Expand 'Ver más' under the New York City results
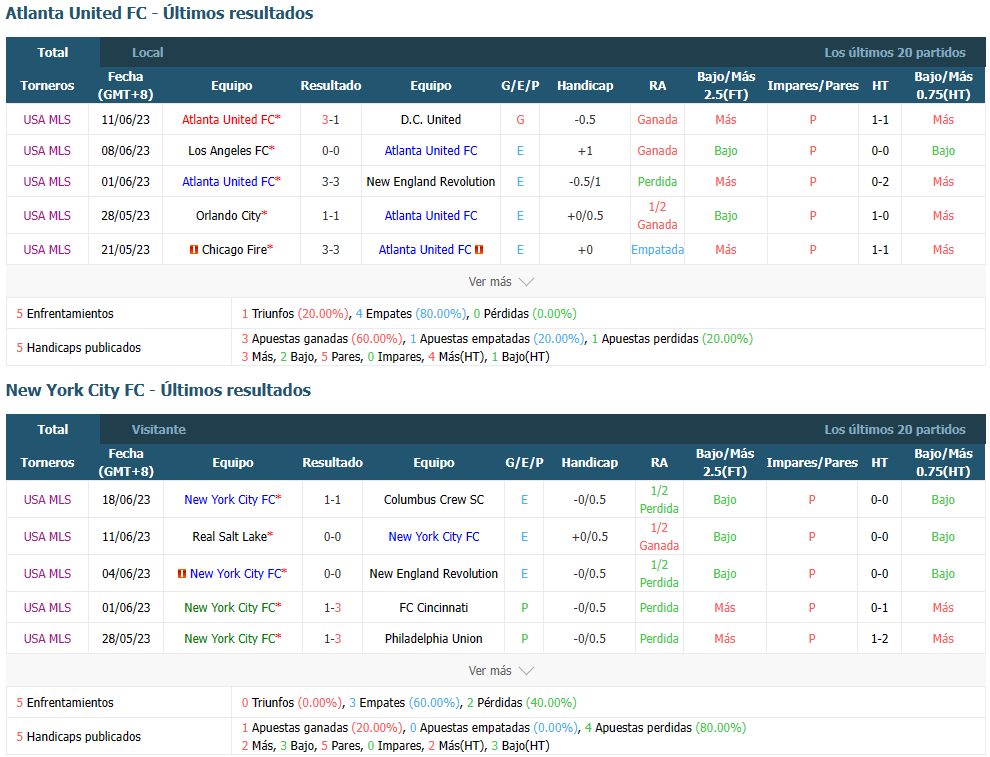This screenshot has height=757, width=990. pos(501,671)
